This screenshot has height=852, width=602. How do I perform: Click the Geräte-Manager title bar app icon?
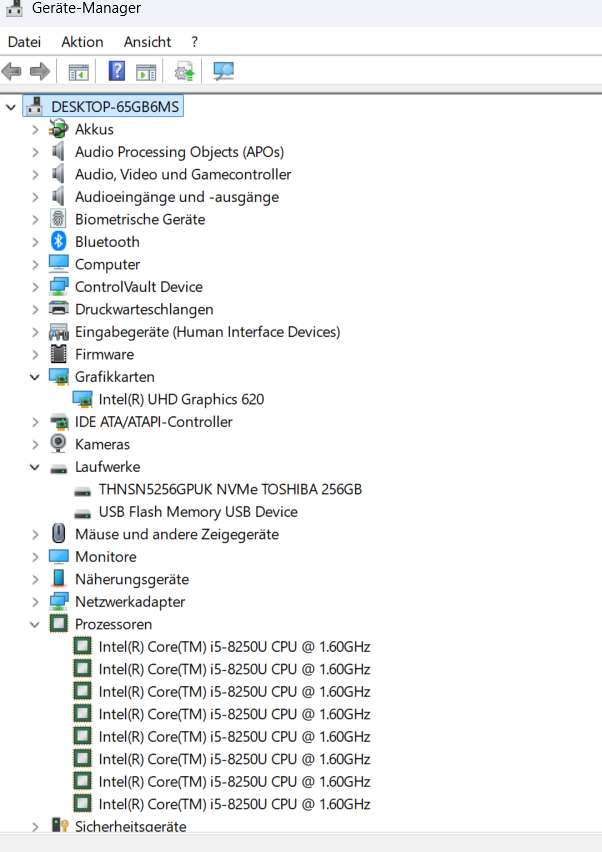pyautogui.click(x=14, y=8)
